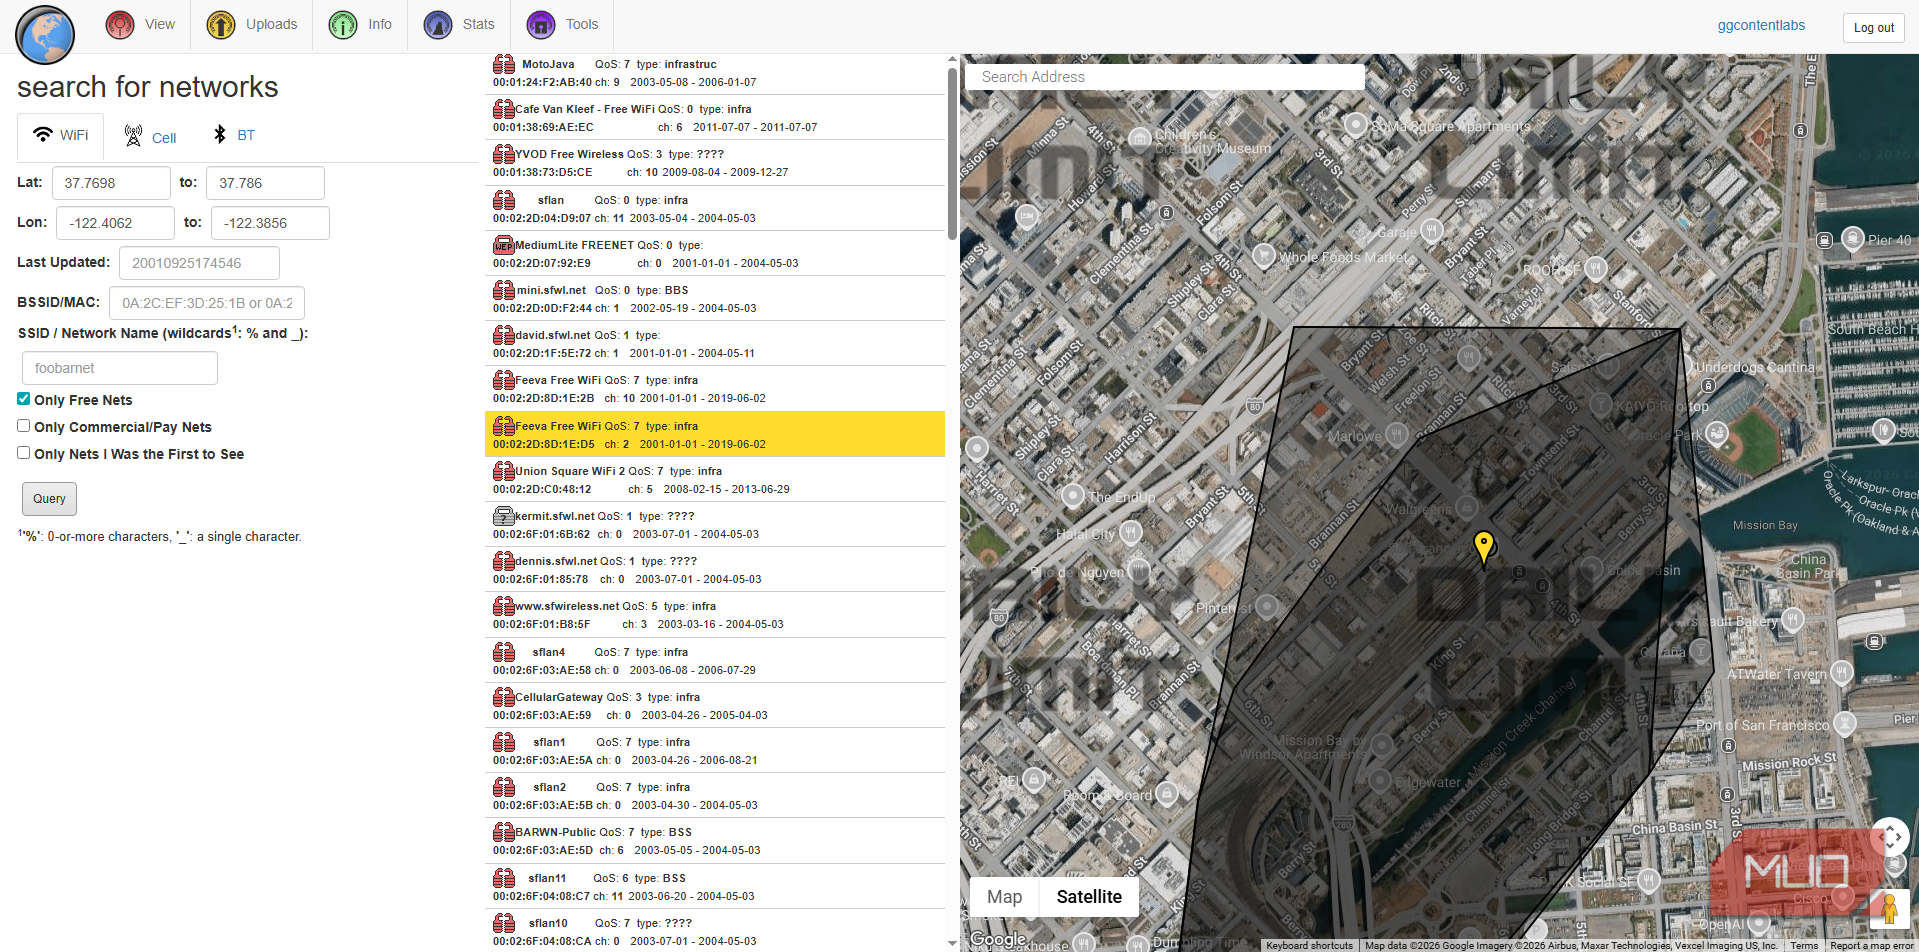Click the Whole Foods Market map marker

click(1263, 256)
